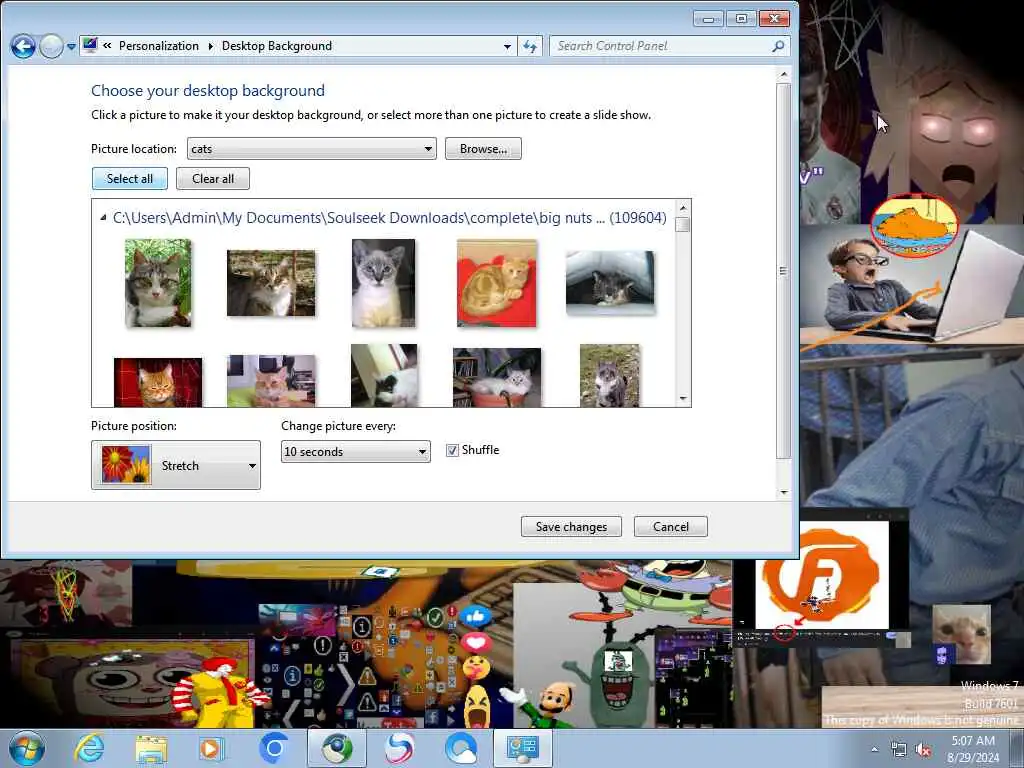Image resolution: width=1024 pixels, height=768 pixels.
Task: Click the refresh address bar button
Action: pyautogui.click(x=530, y=46)
